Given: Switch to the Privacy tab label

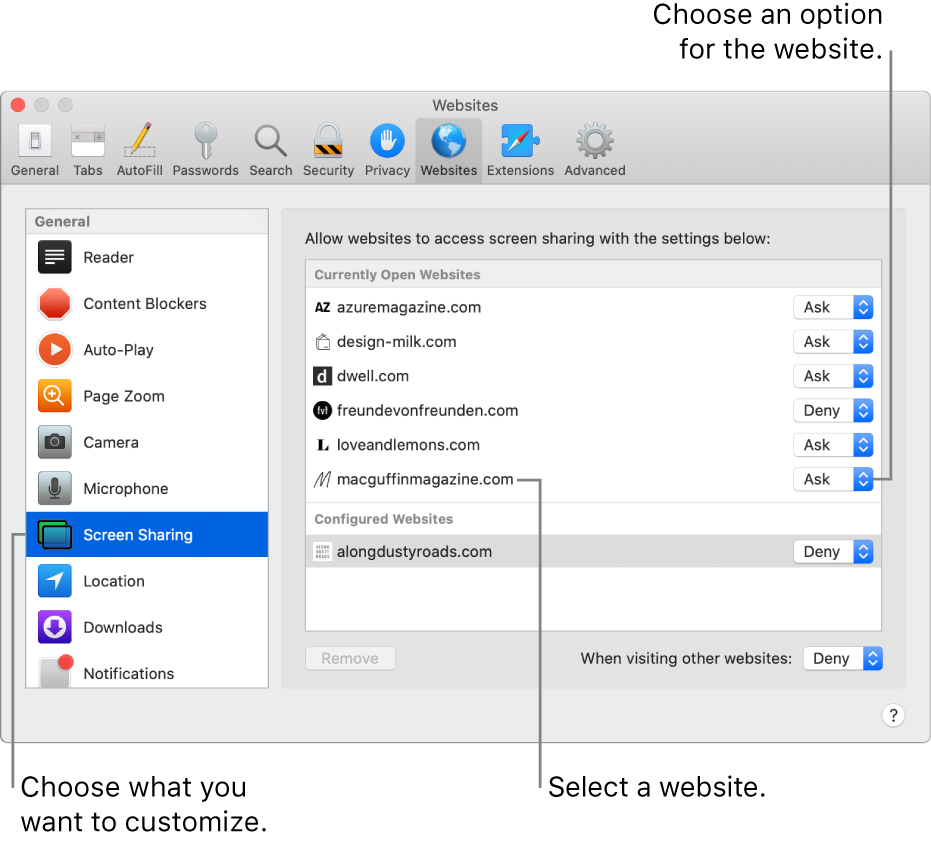Looking at the screenshot, I should (x=387, y=170).
